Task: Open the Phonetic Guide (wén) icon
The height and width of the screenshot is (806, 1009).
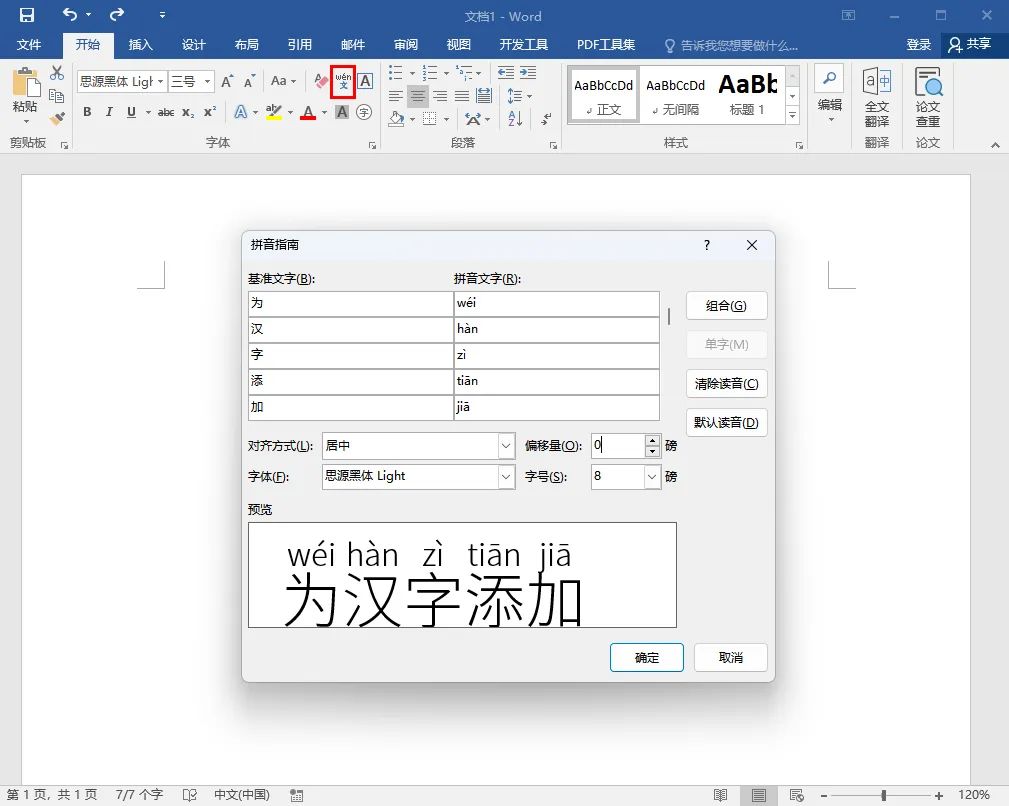Action: point(343,81)
